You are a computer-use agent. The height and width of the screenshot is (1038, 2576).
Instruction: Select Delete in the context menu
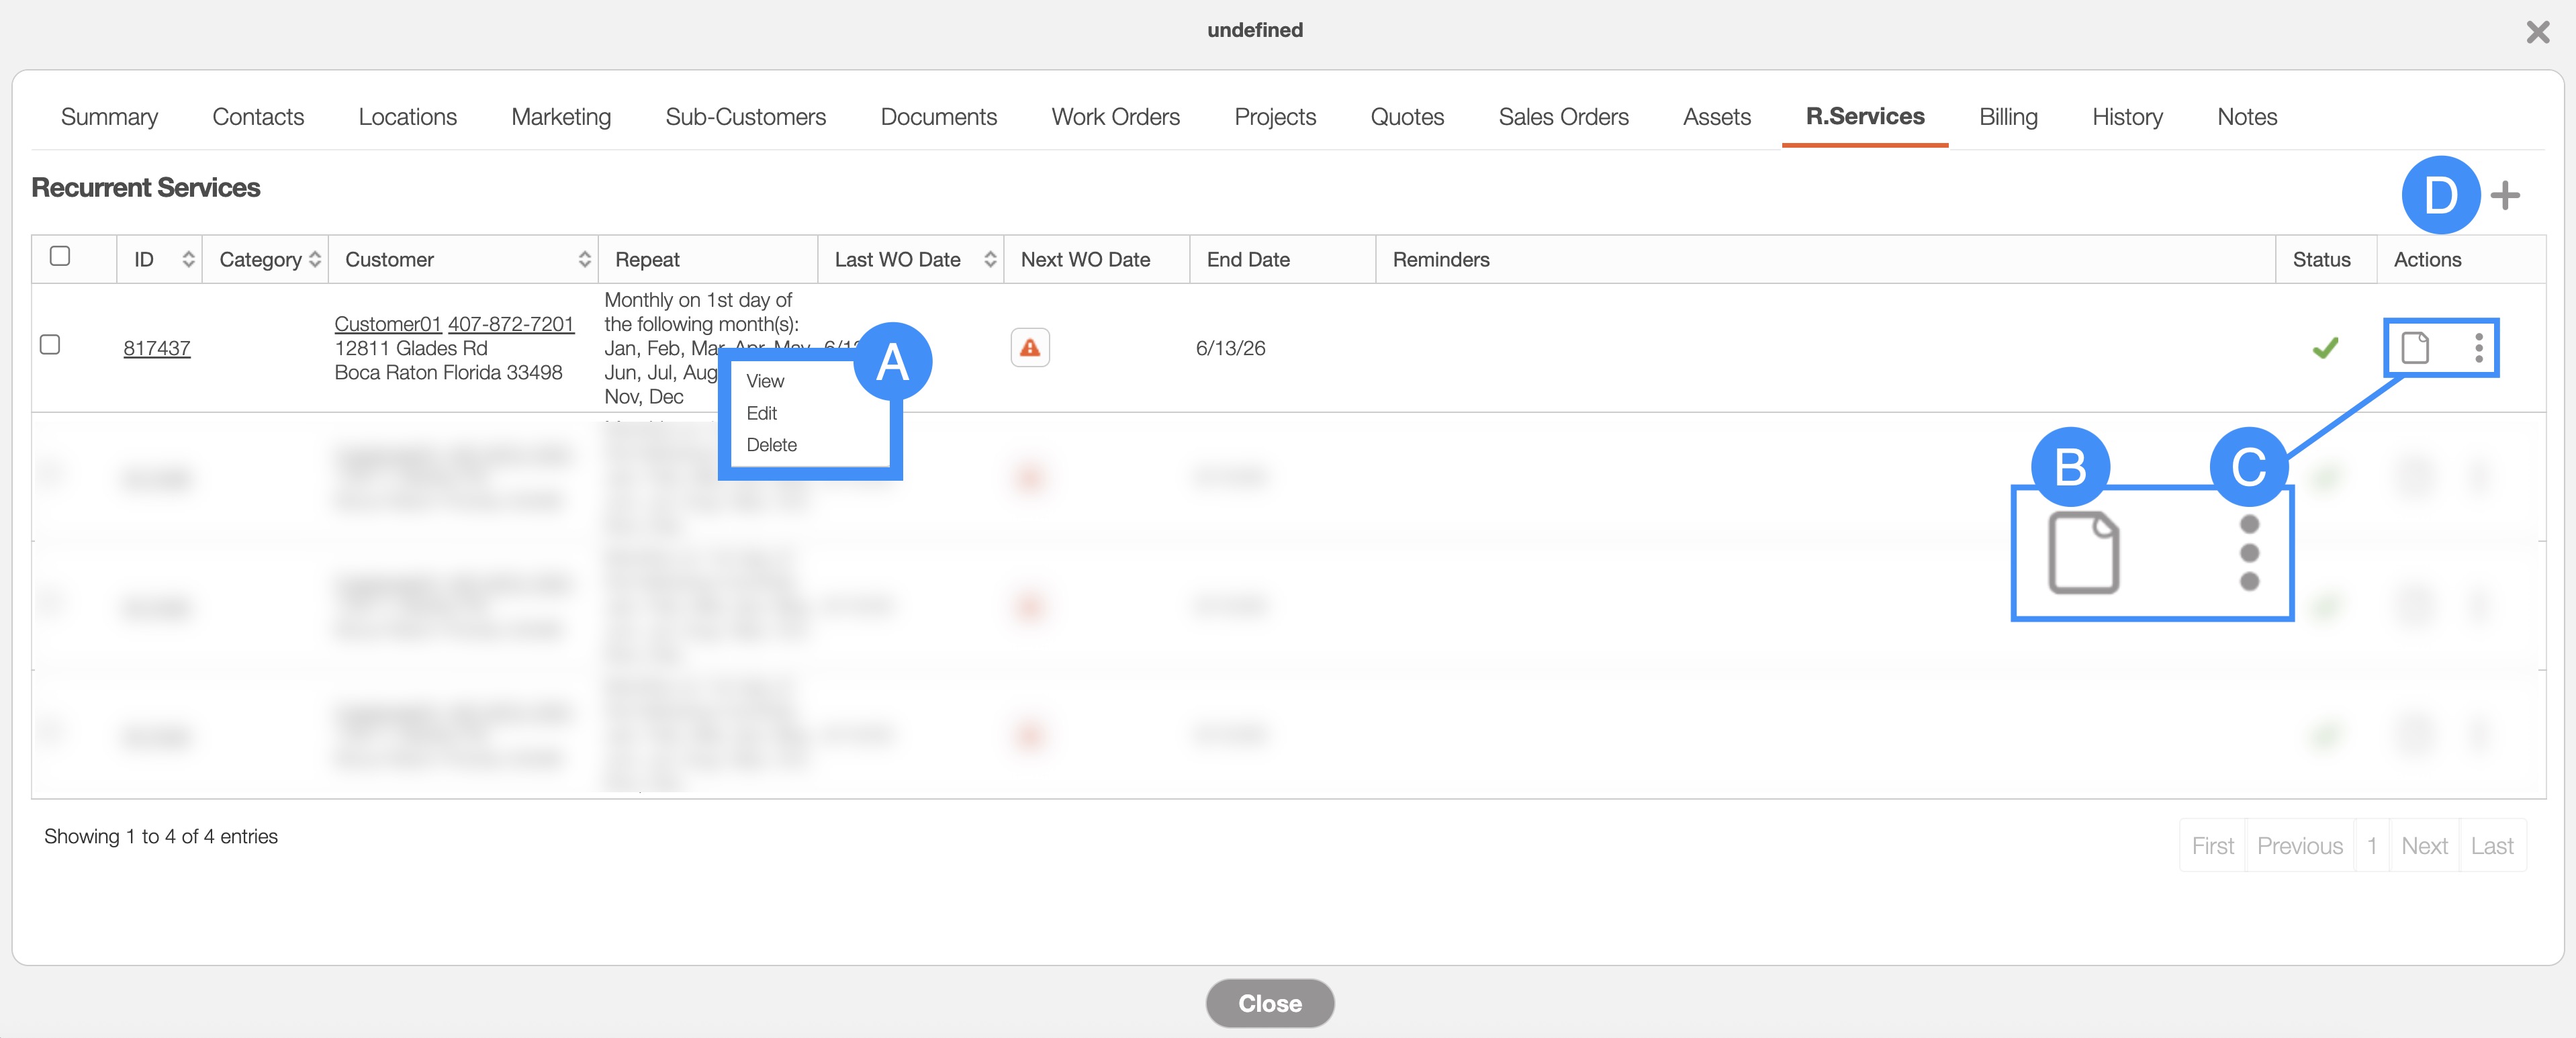click(771, 445)
